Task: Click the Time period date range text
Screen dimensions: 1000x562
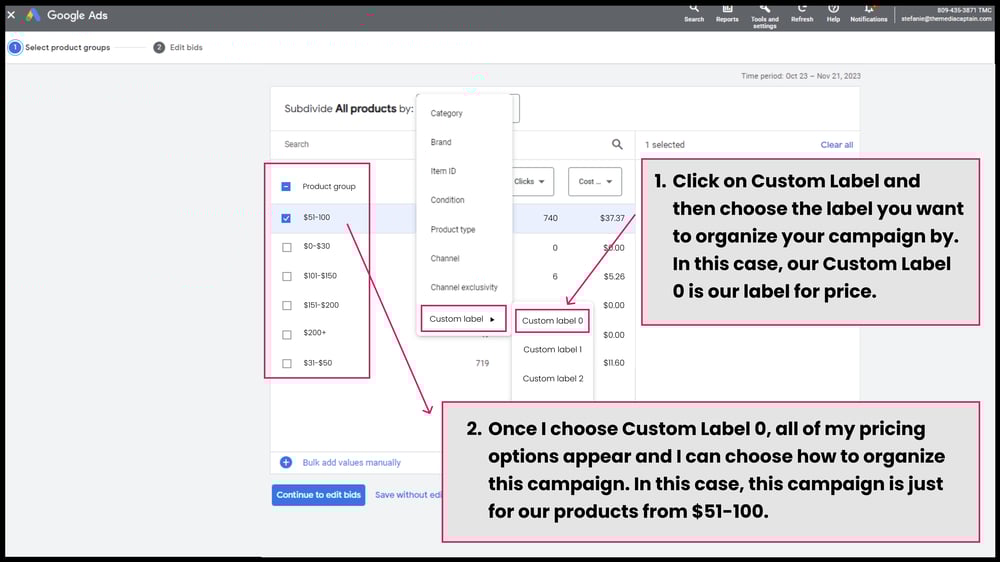Action: (x=800, y=76)
